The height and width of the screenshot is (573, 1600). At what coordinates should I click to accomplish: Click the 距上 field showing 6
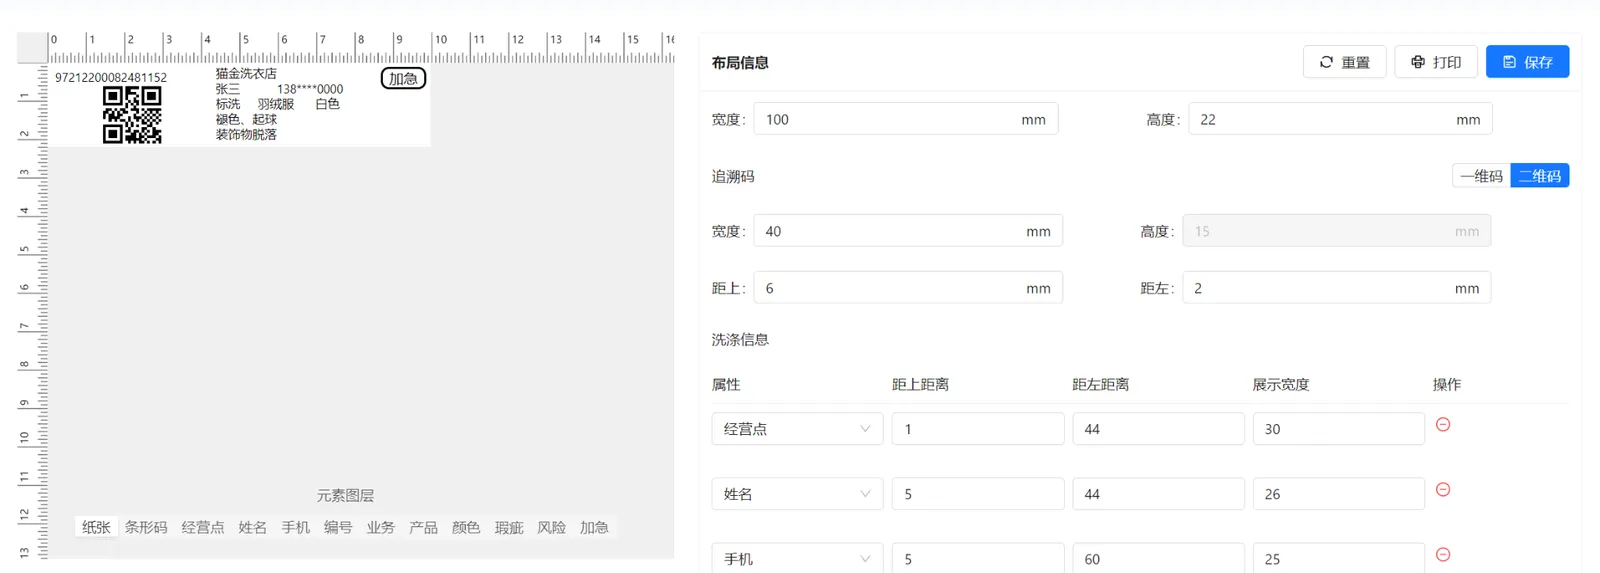[x=908, y=288]
